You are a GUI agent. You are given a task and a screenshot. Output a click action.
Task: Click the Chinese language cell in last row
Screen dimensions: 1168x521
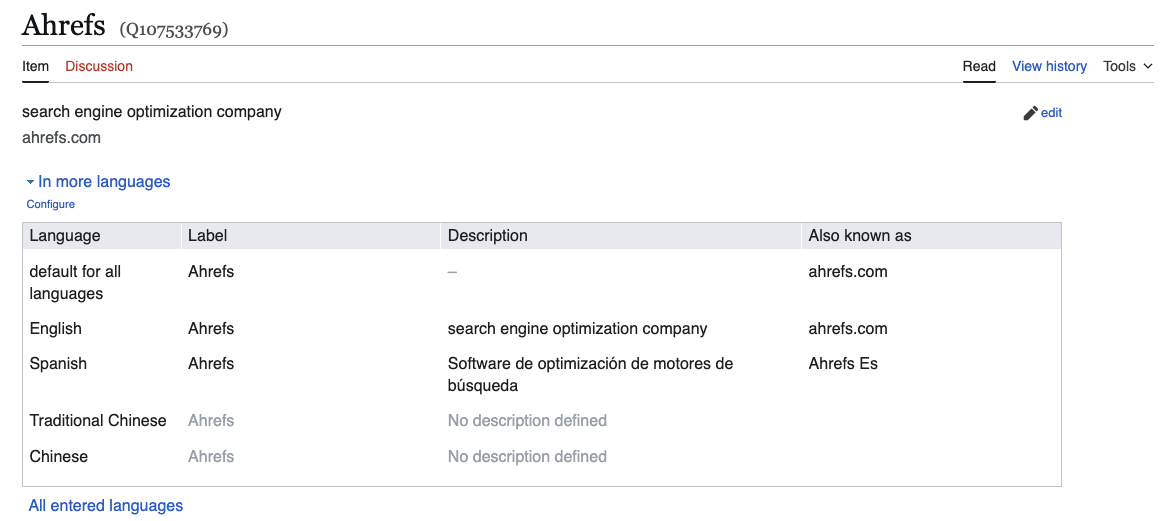click(59, 456)
